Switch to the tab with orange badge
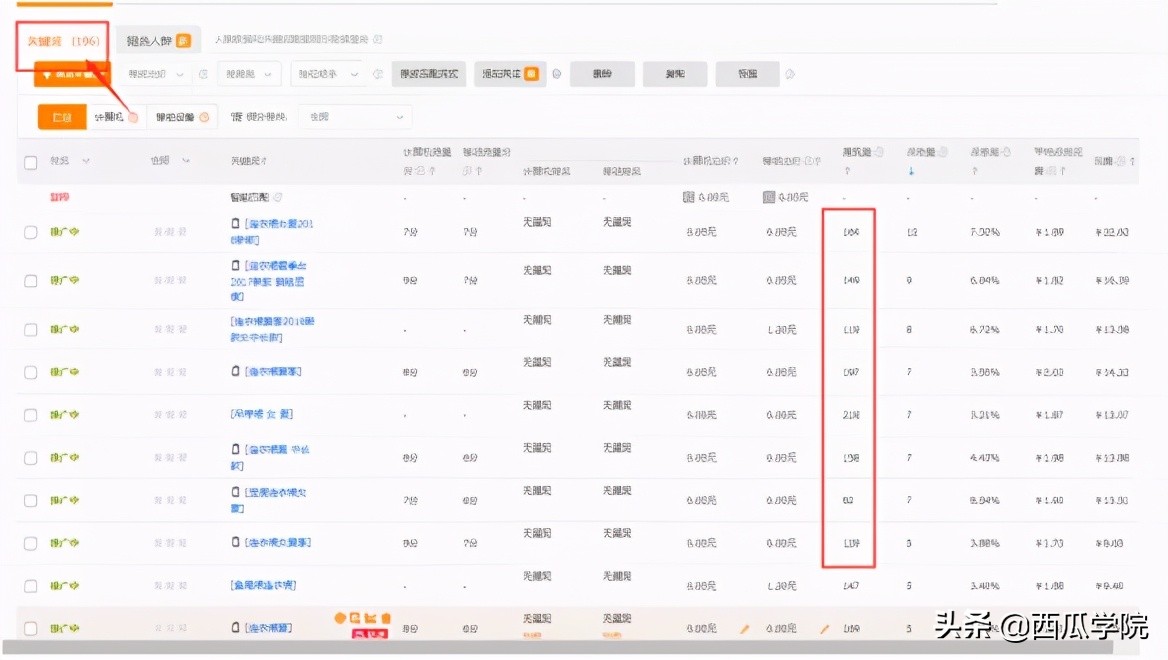The width and height of the screenshot is (1168, 660). tap(159, 41)
